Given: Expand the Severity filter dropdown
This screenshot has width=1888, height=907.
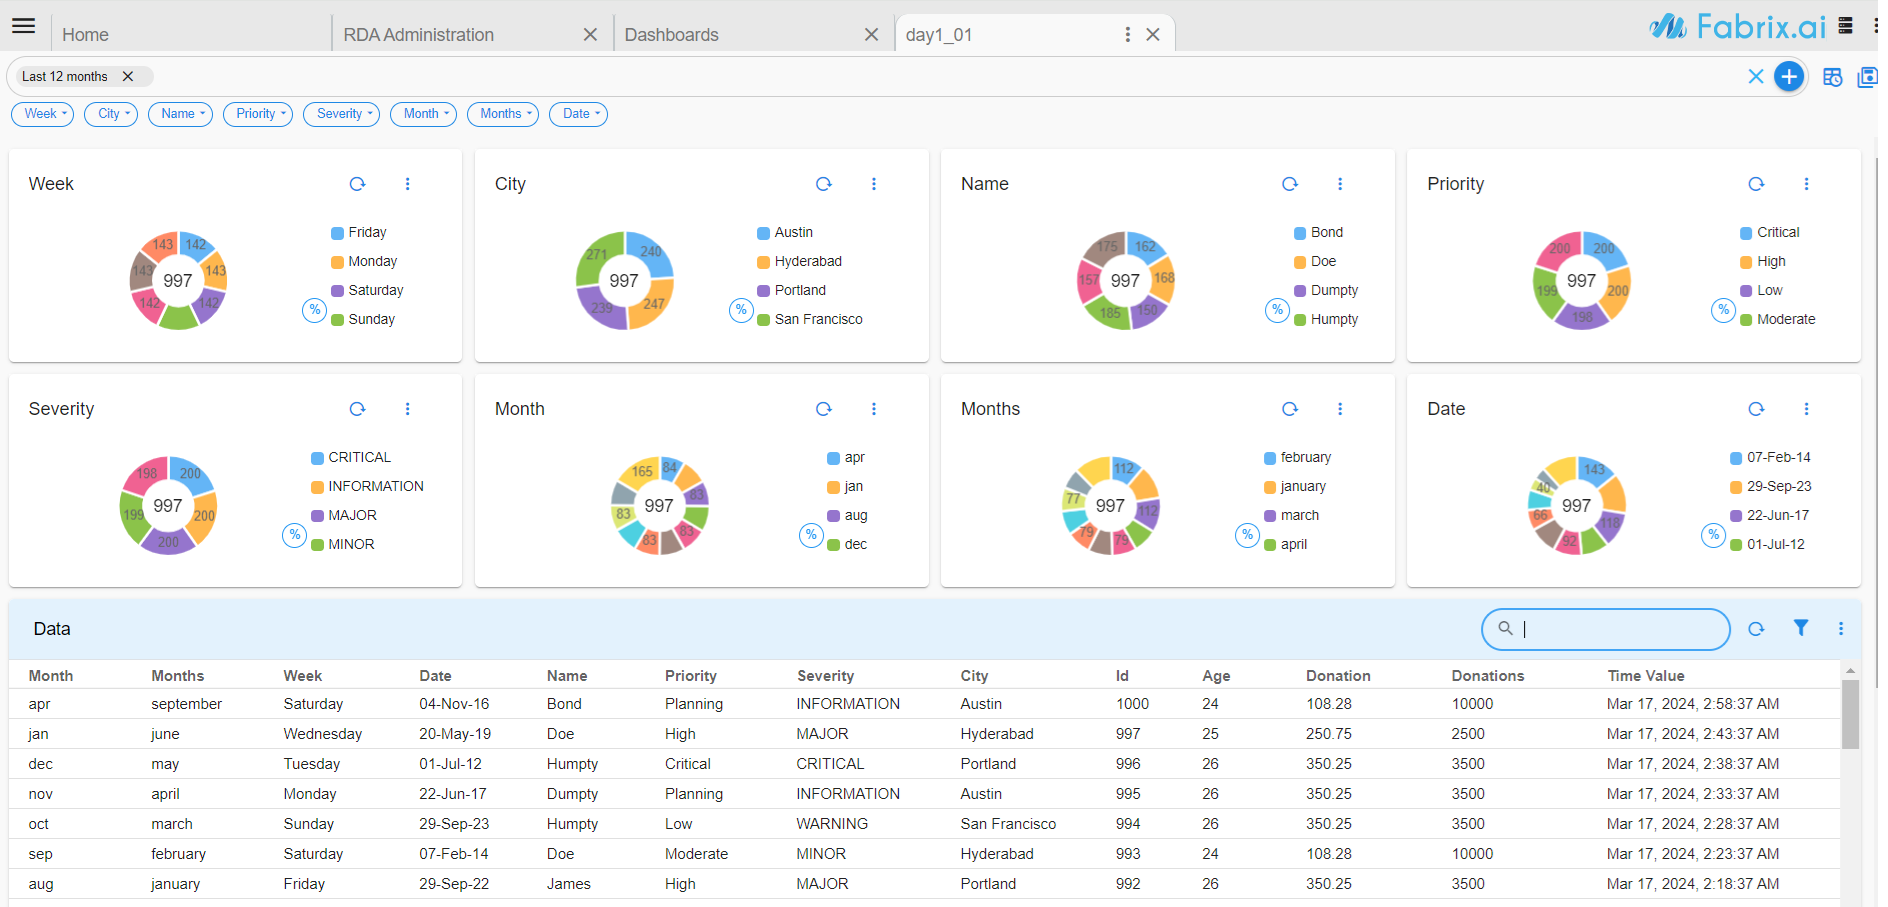Looking at the screenshot, I should tap(341, 114).
